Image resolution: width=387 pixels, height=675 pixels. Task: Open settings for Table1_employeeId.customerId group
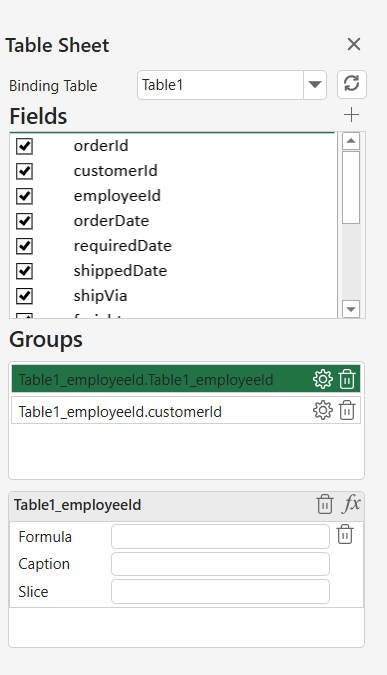(x=323, y=410)
